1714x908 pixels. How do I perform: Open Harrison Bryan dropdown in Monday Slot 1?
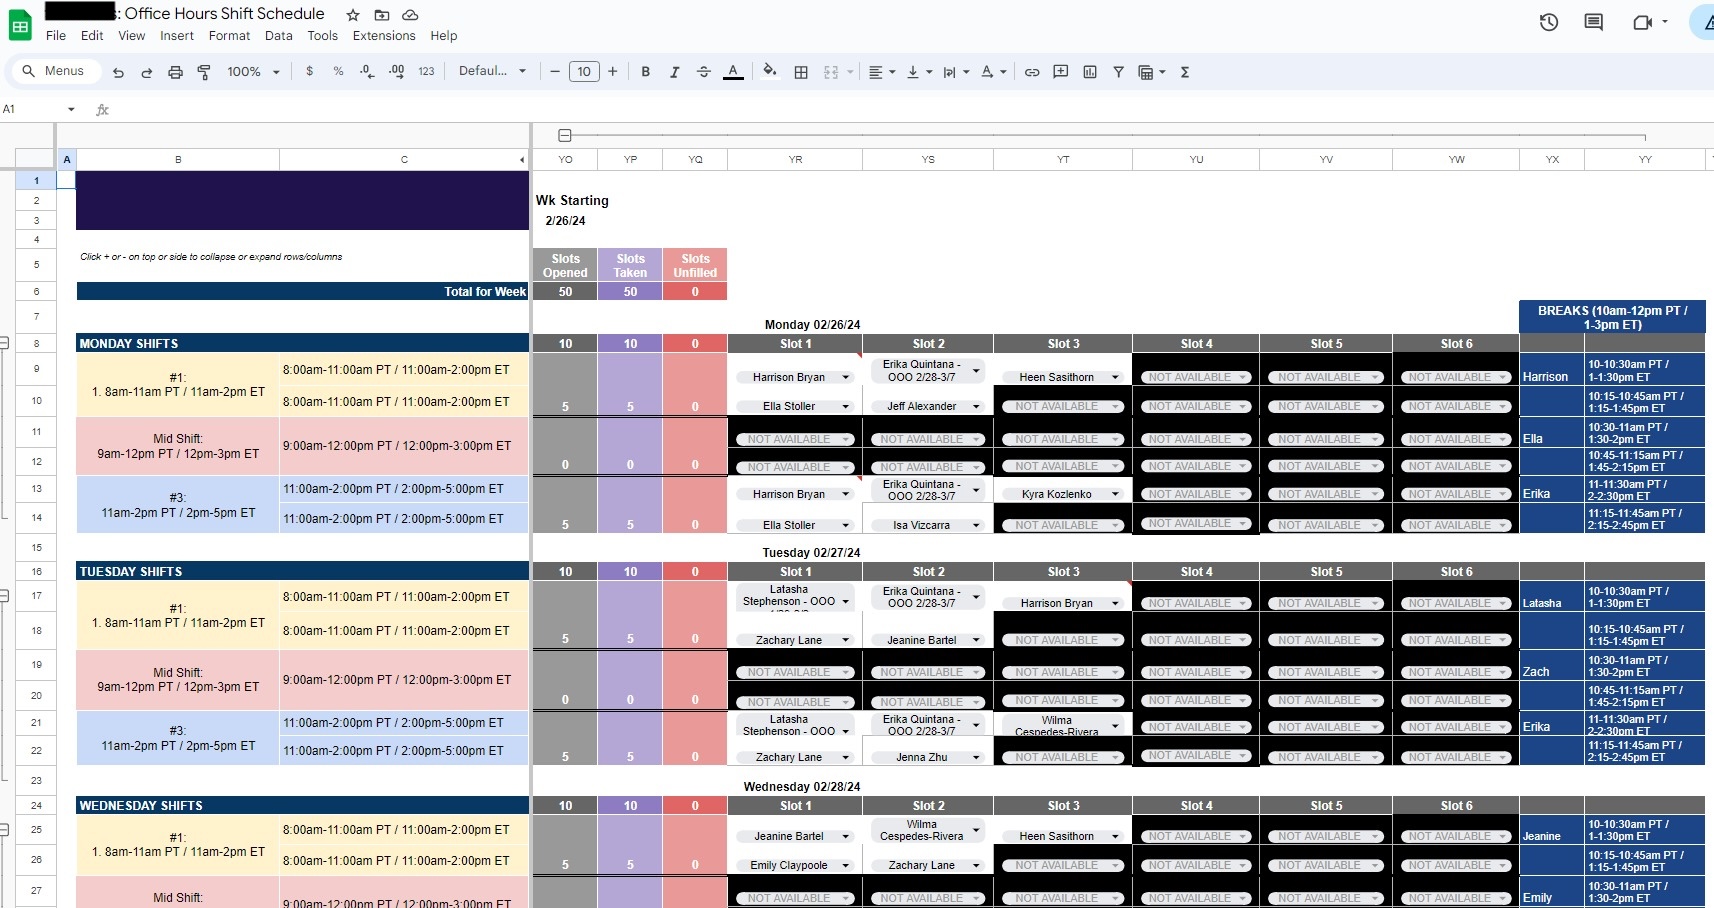pyautogui.click(x=846, y=377)
